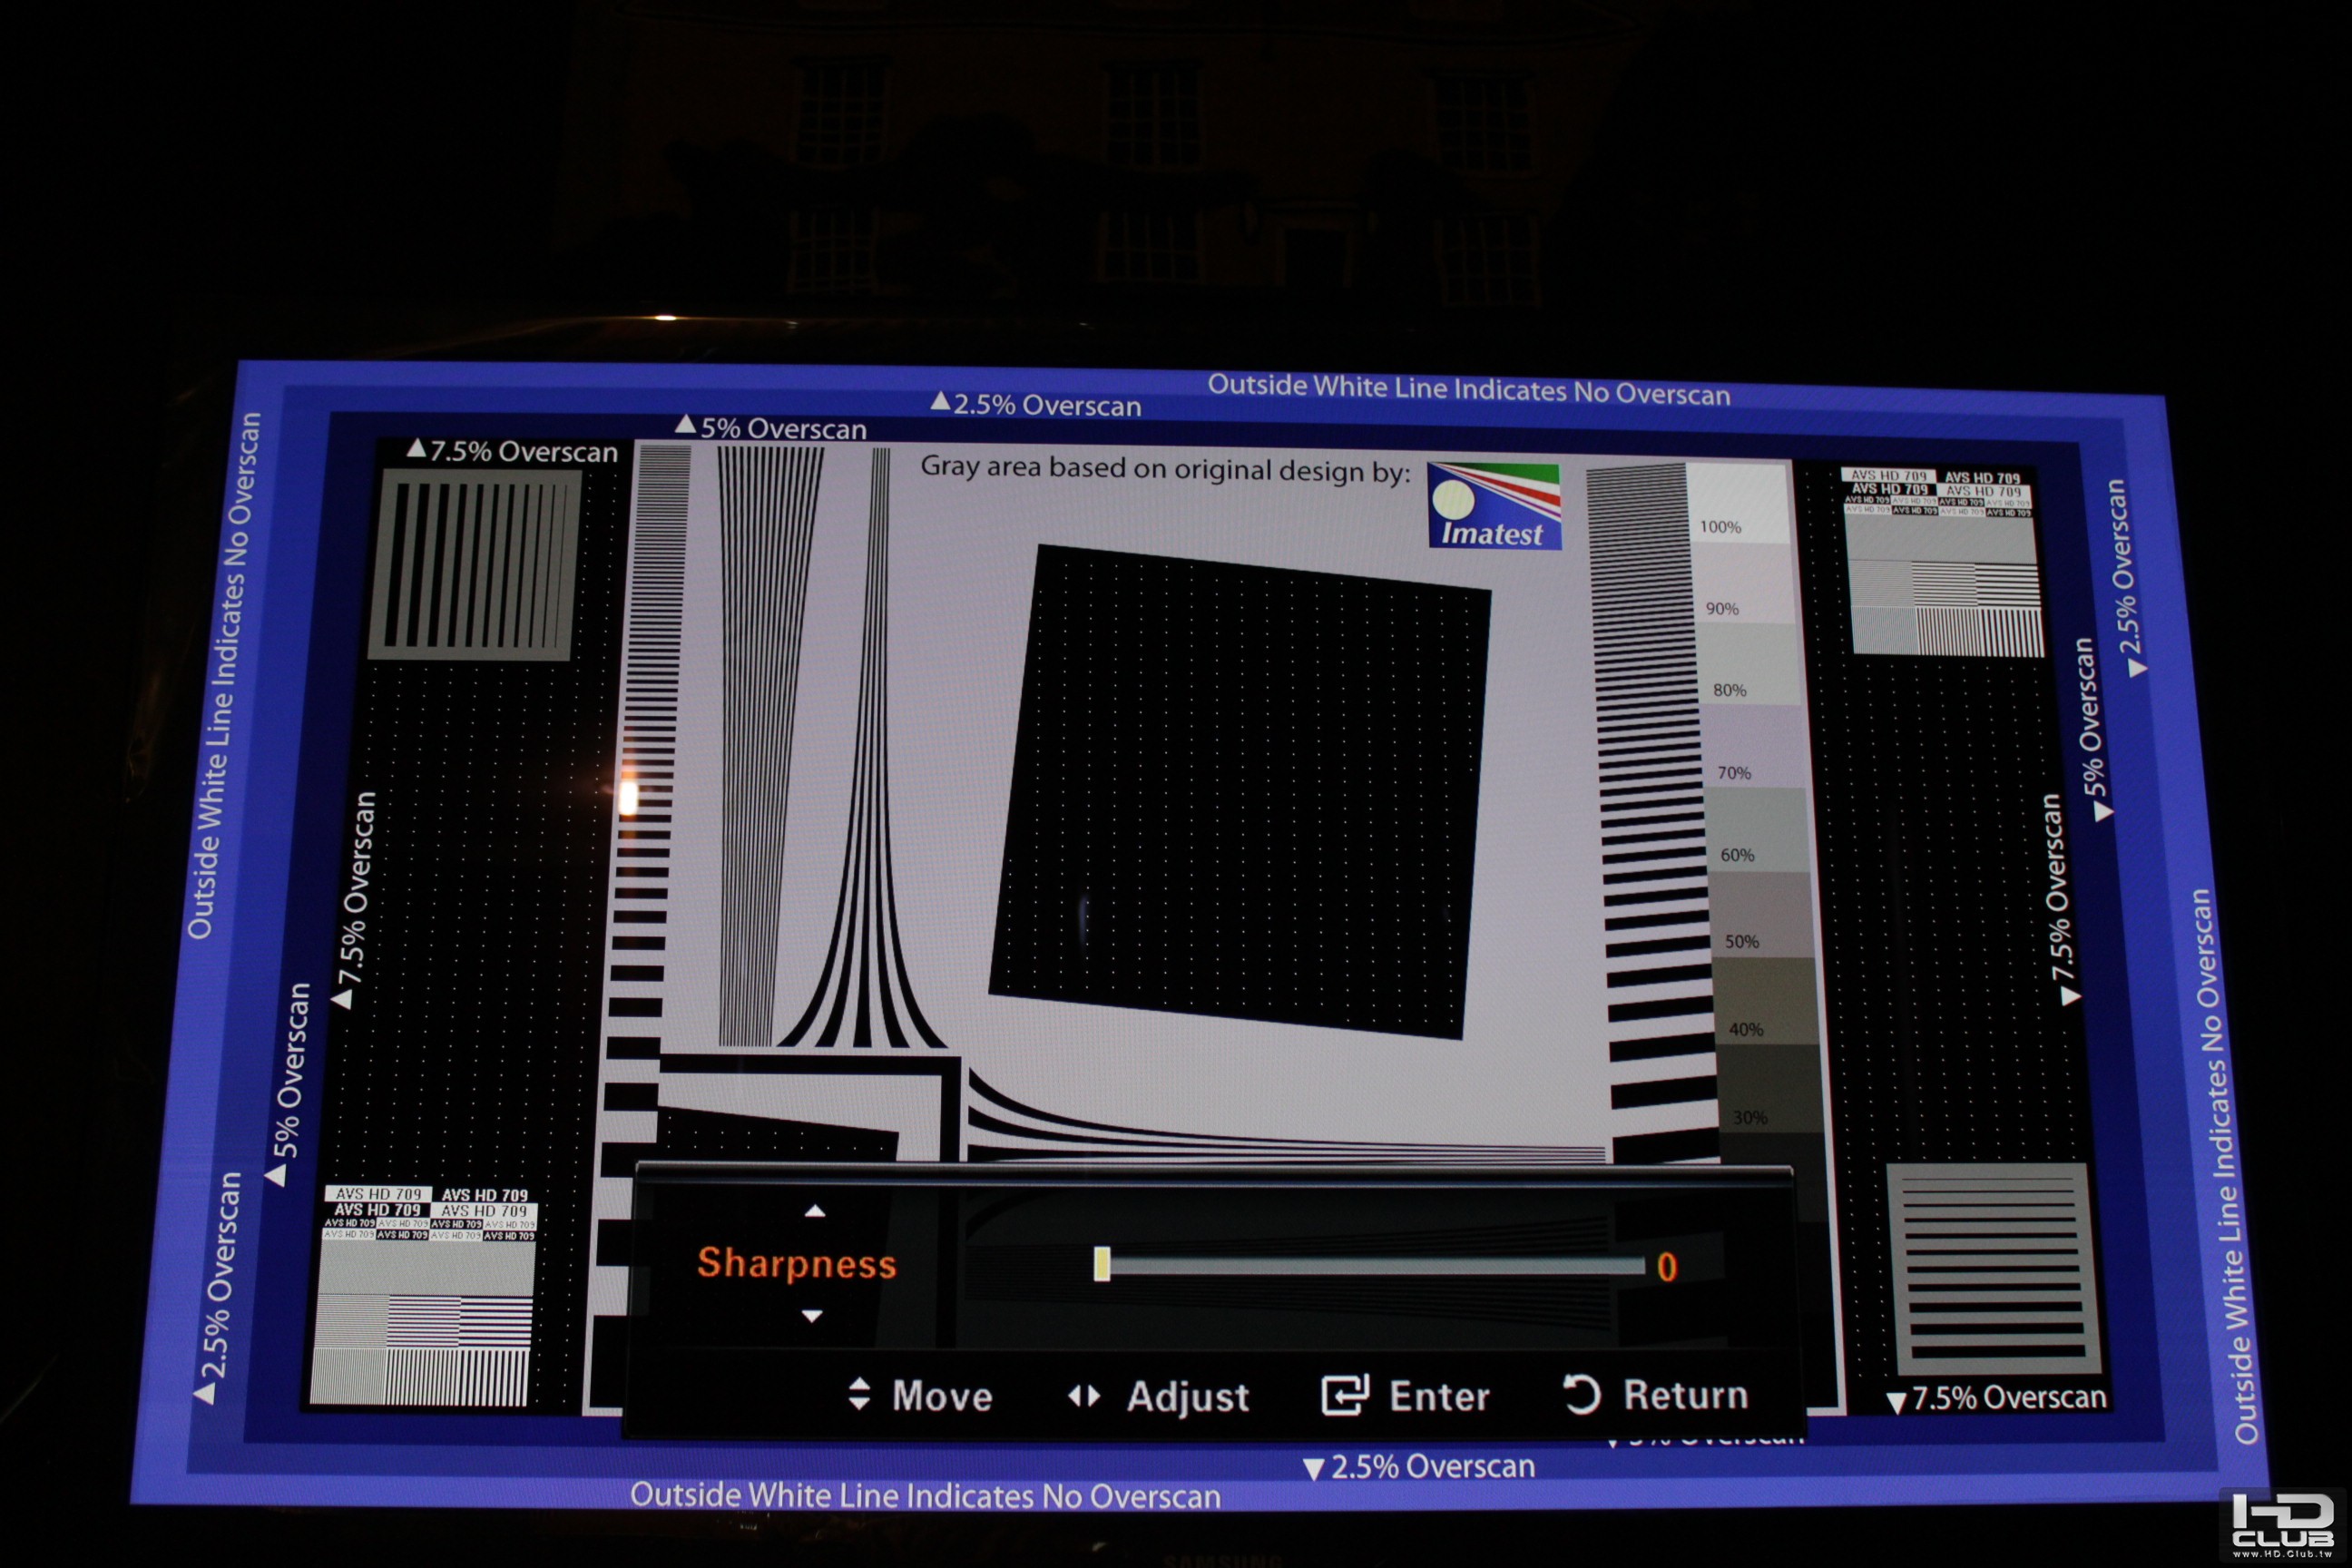Viewport: 2352px width, 1568px height.
Task: Click the Sharpness slider handle
Action: click(1101, 1264)
